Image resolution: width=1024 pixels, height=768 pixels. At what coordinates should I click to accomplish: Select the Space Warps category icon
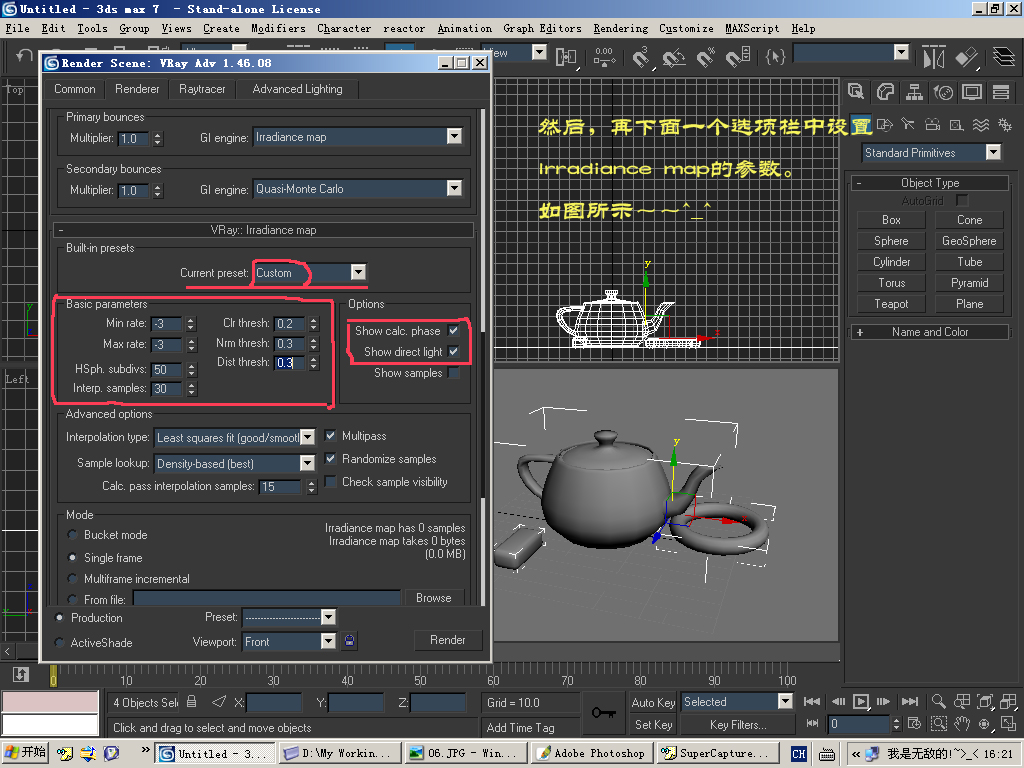tap(981, 124)
